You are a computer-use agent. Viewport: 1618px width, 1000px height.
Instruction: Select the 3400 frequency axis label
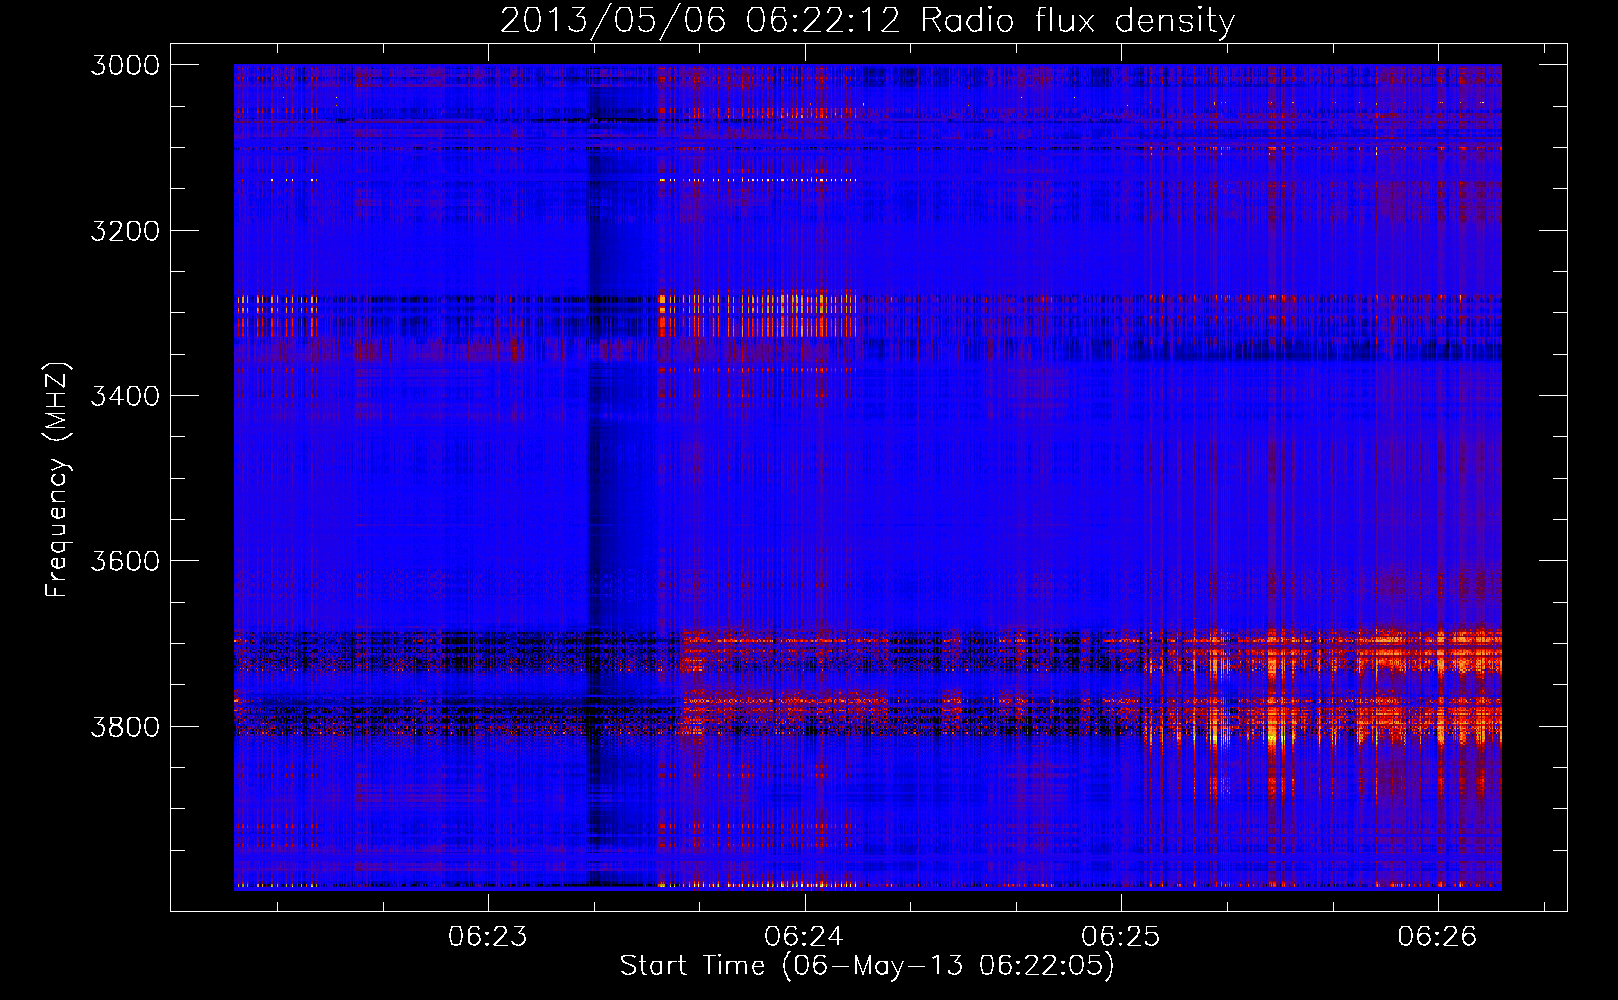(125, 396)
